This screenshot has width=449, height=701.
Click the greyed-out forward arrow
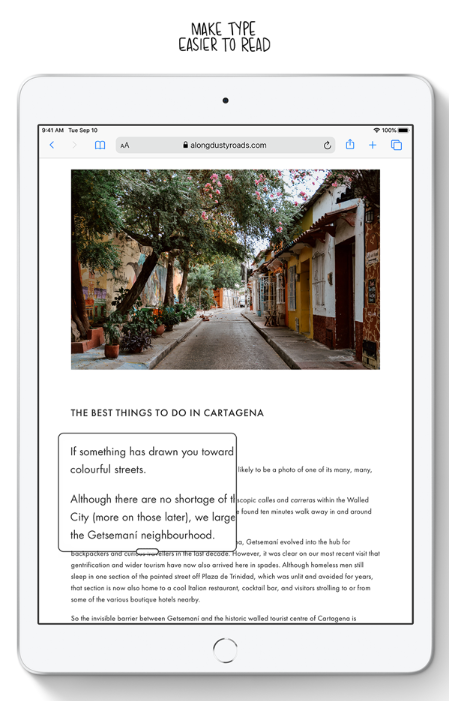pyautogui.click(x=75, y=145)
